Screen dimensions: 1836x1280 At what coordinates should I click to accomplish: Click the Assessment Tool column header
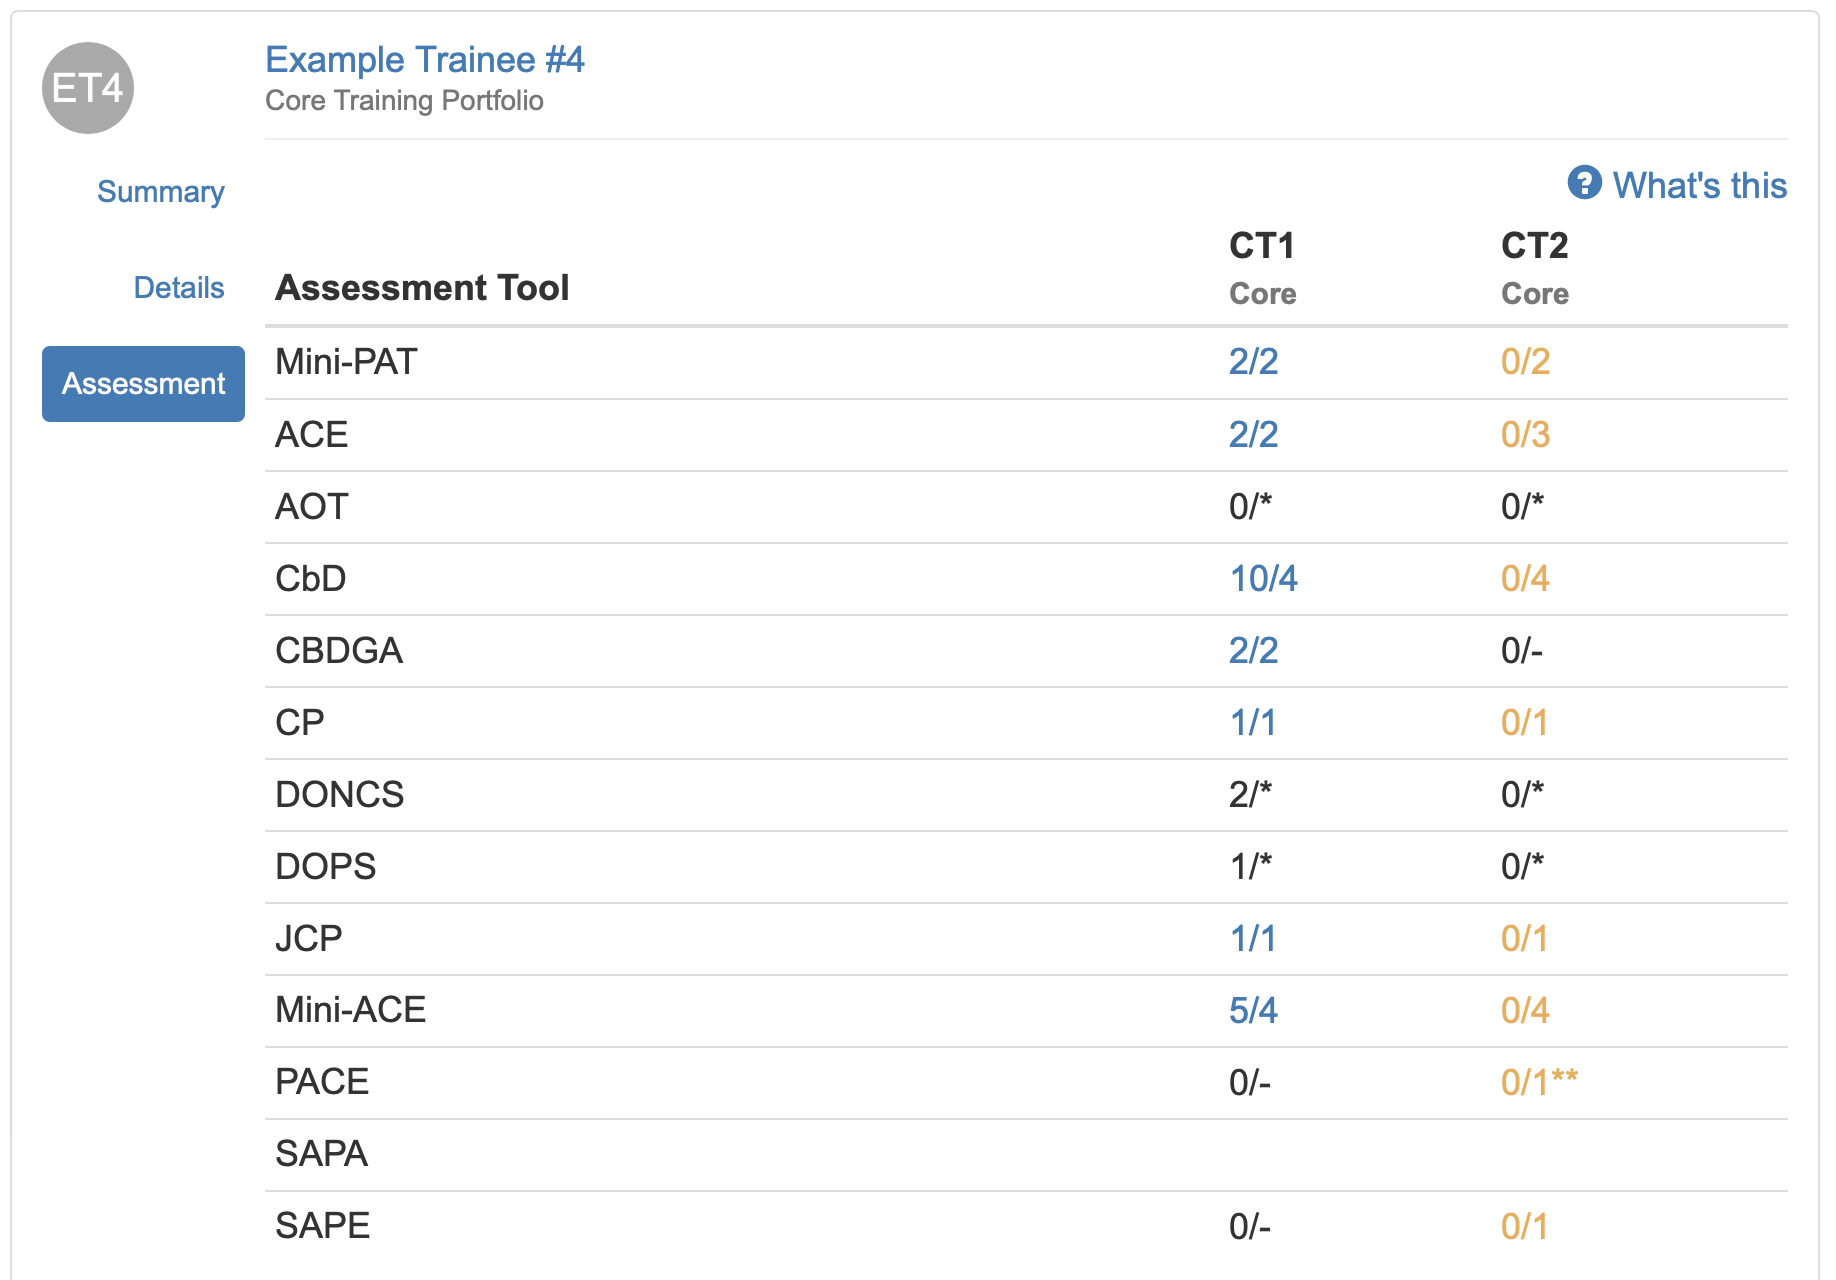click(422, 288)
